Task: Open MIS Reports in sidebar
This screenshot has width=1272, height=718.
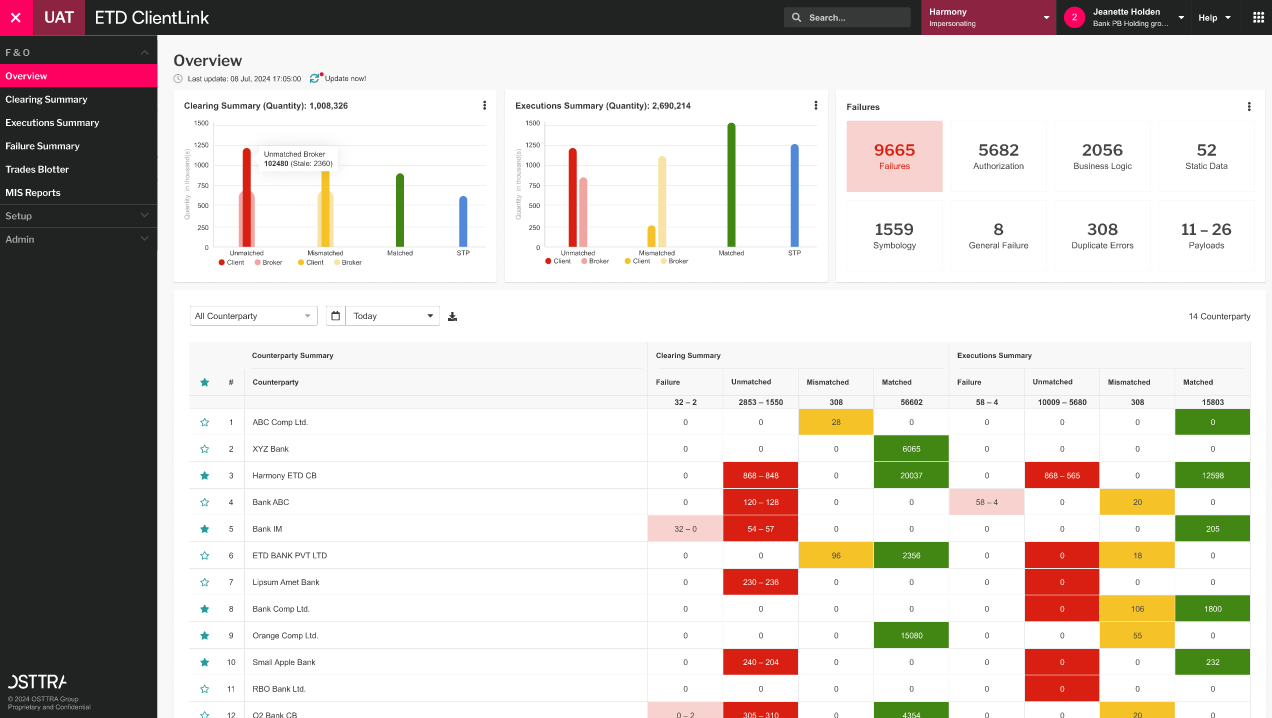Action: coord(78,193)
